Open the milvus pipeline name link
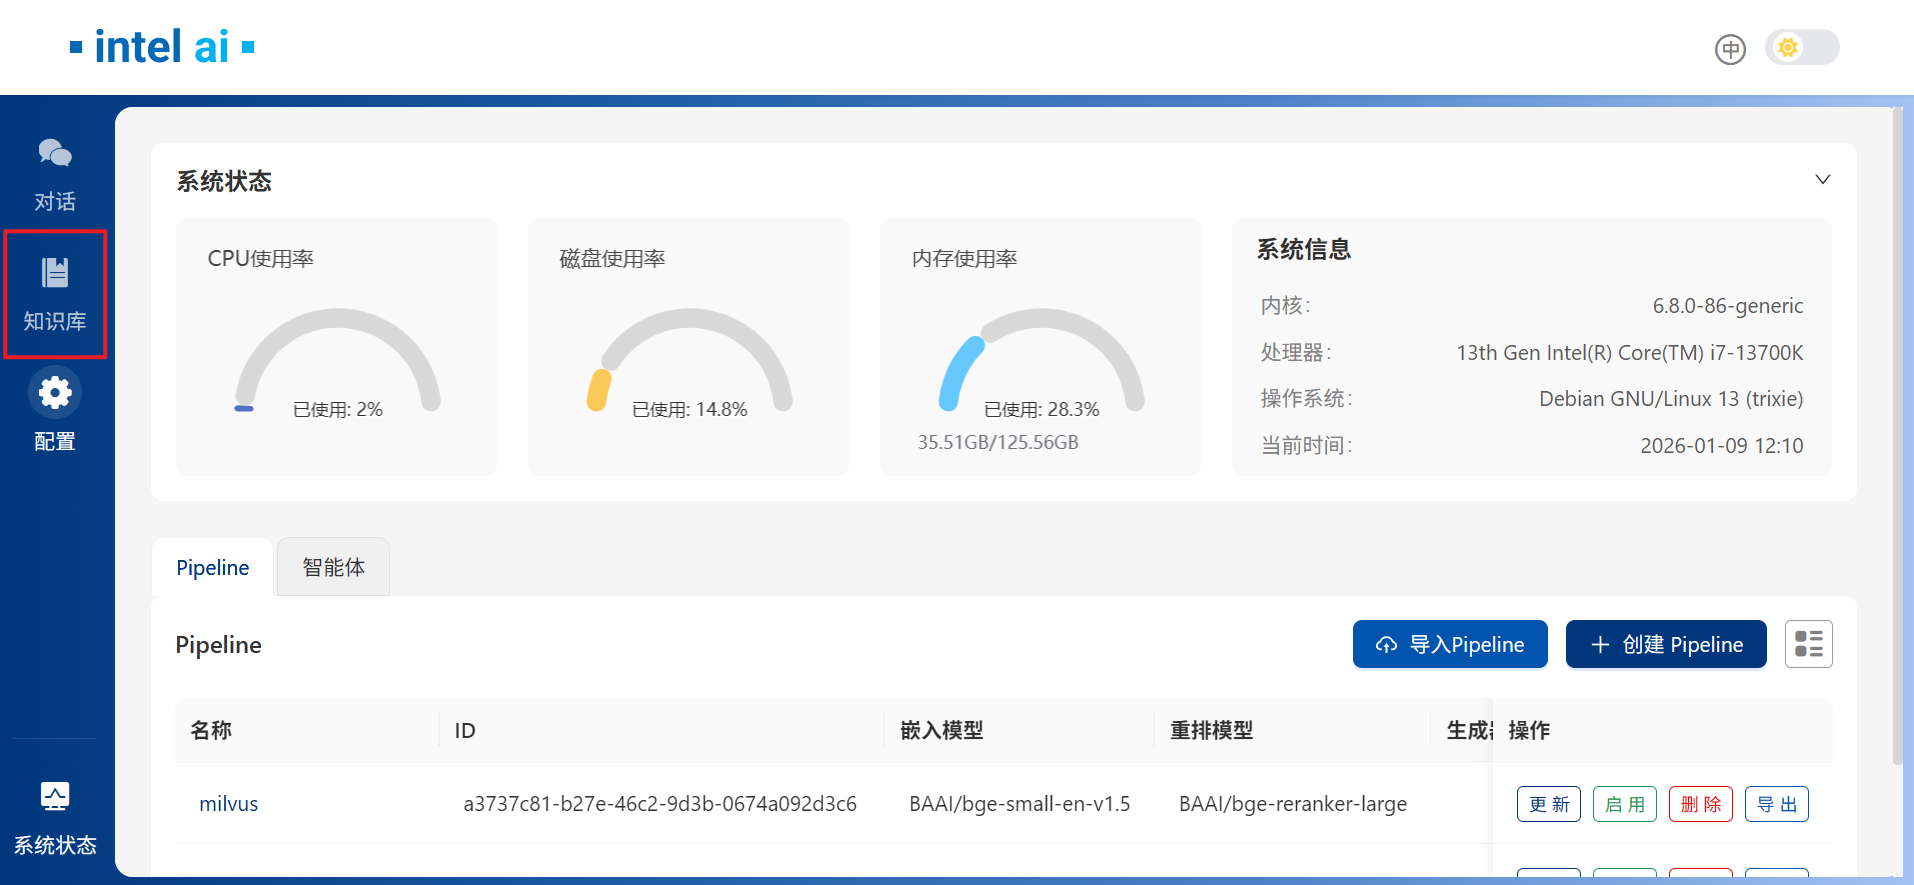The height and width of the screenshot is (885, 1914). coord(229,804)
